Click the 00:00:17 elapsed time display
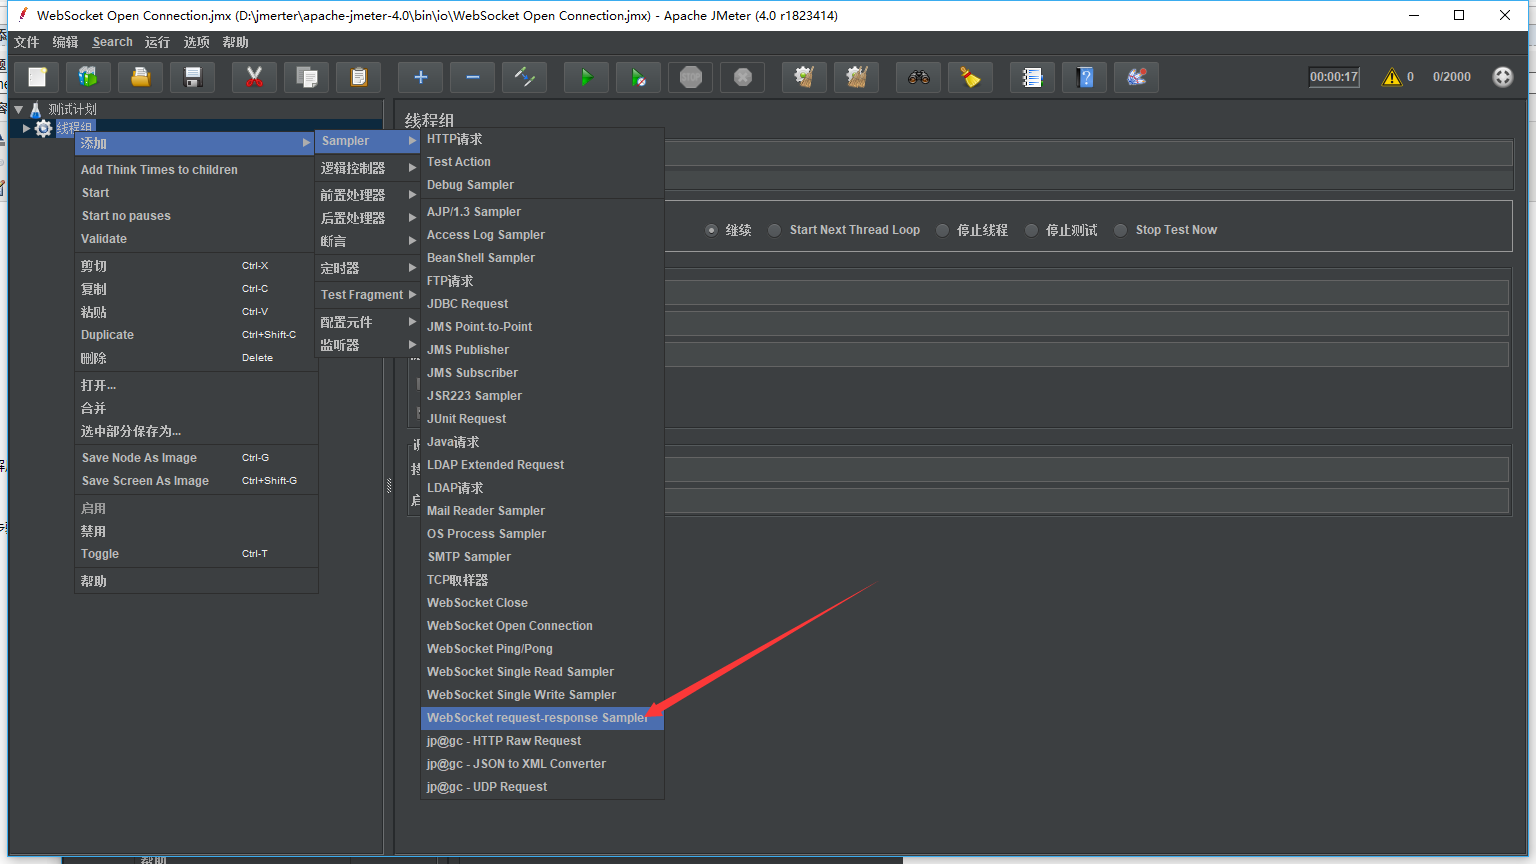 tap(1334, 77)
